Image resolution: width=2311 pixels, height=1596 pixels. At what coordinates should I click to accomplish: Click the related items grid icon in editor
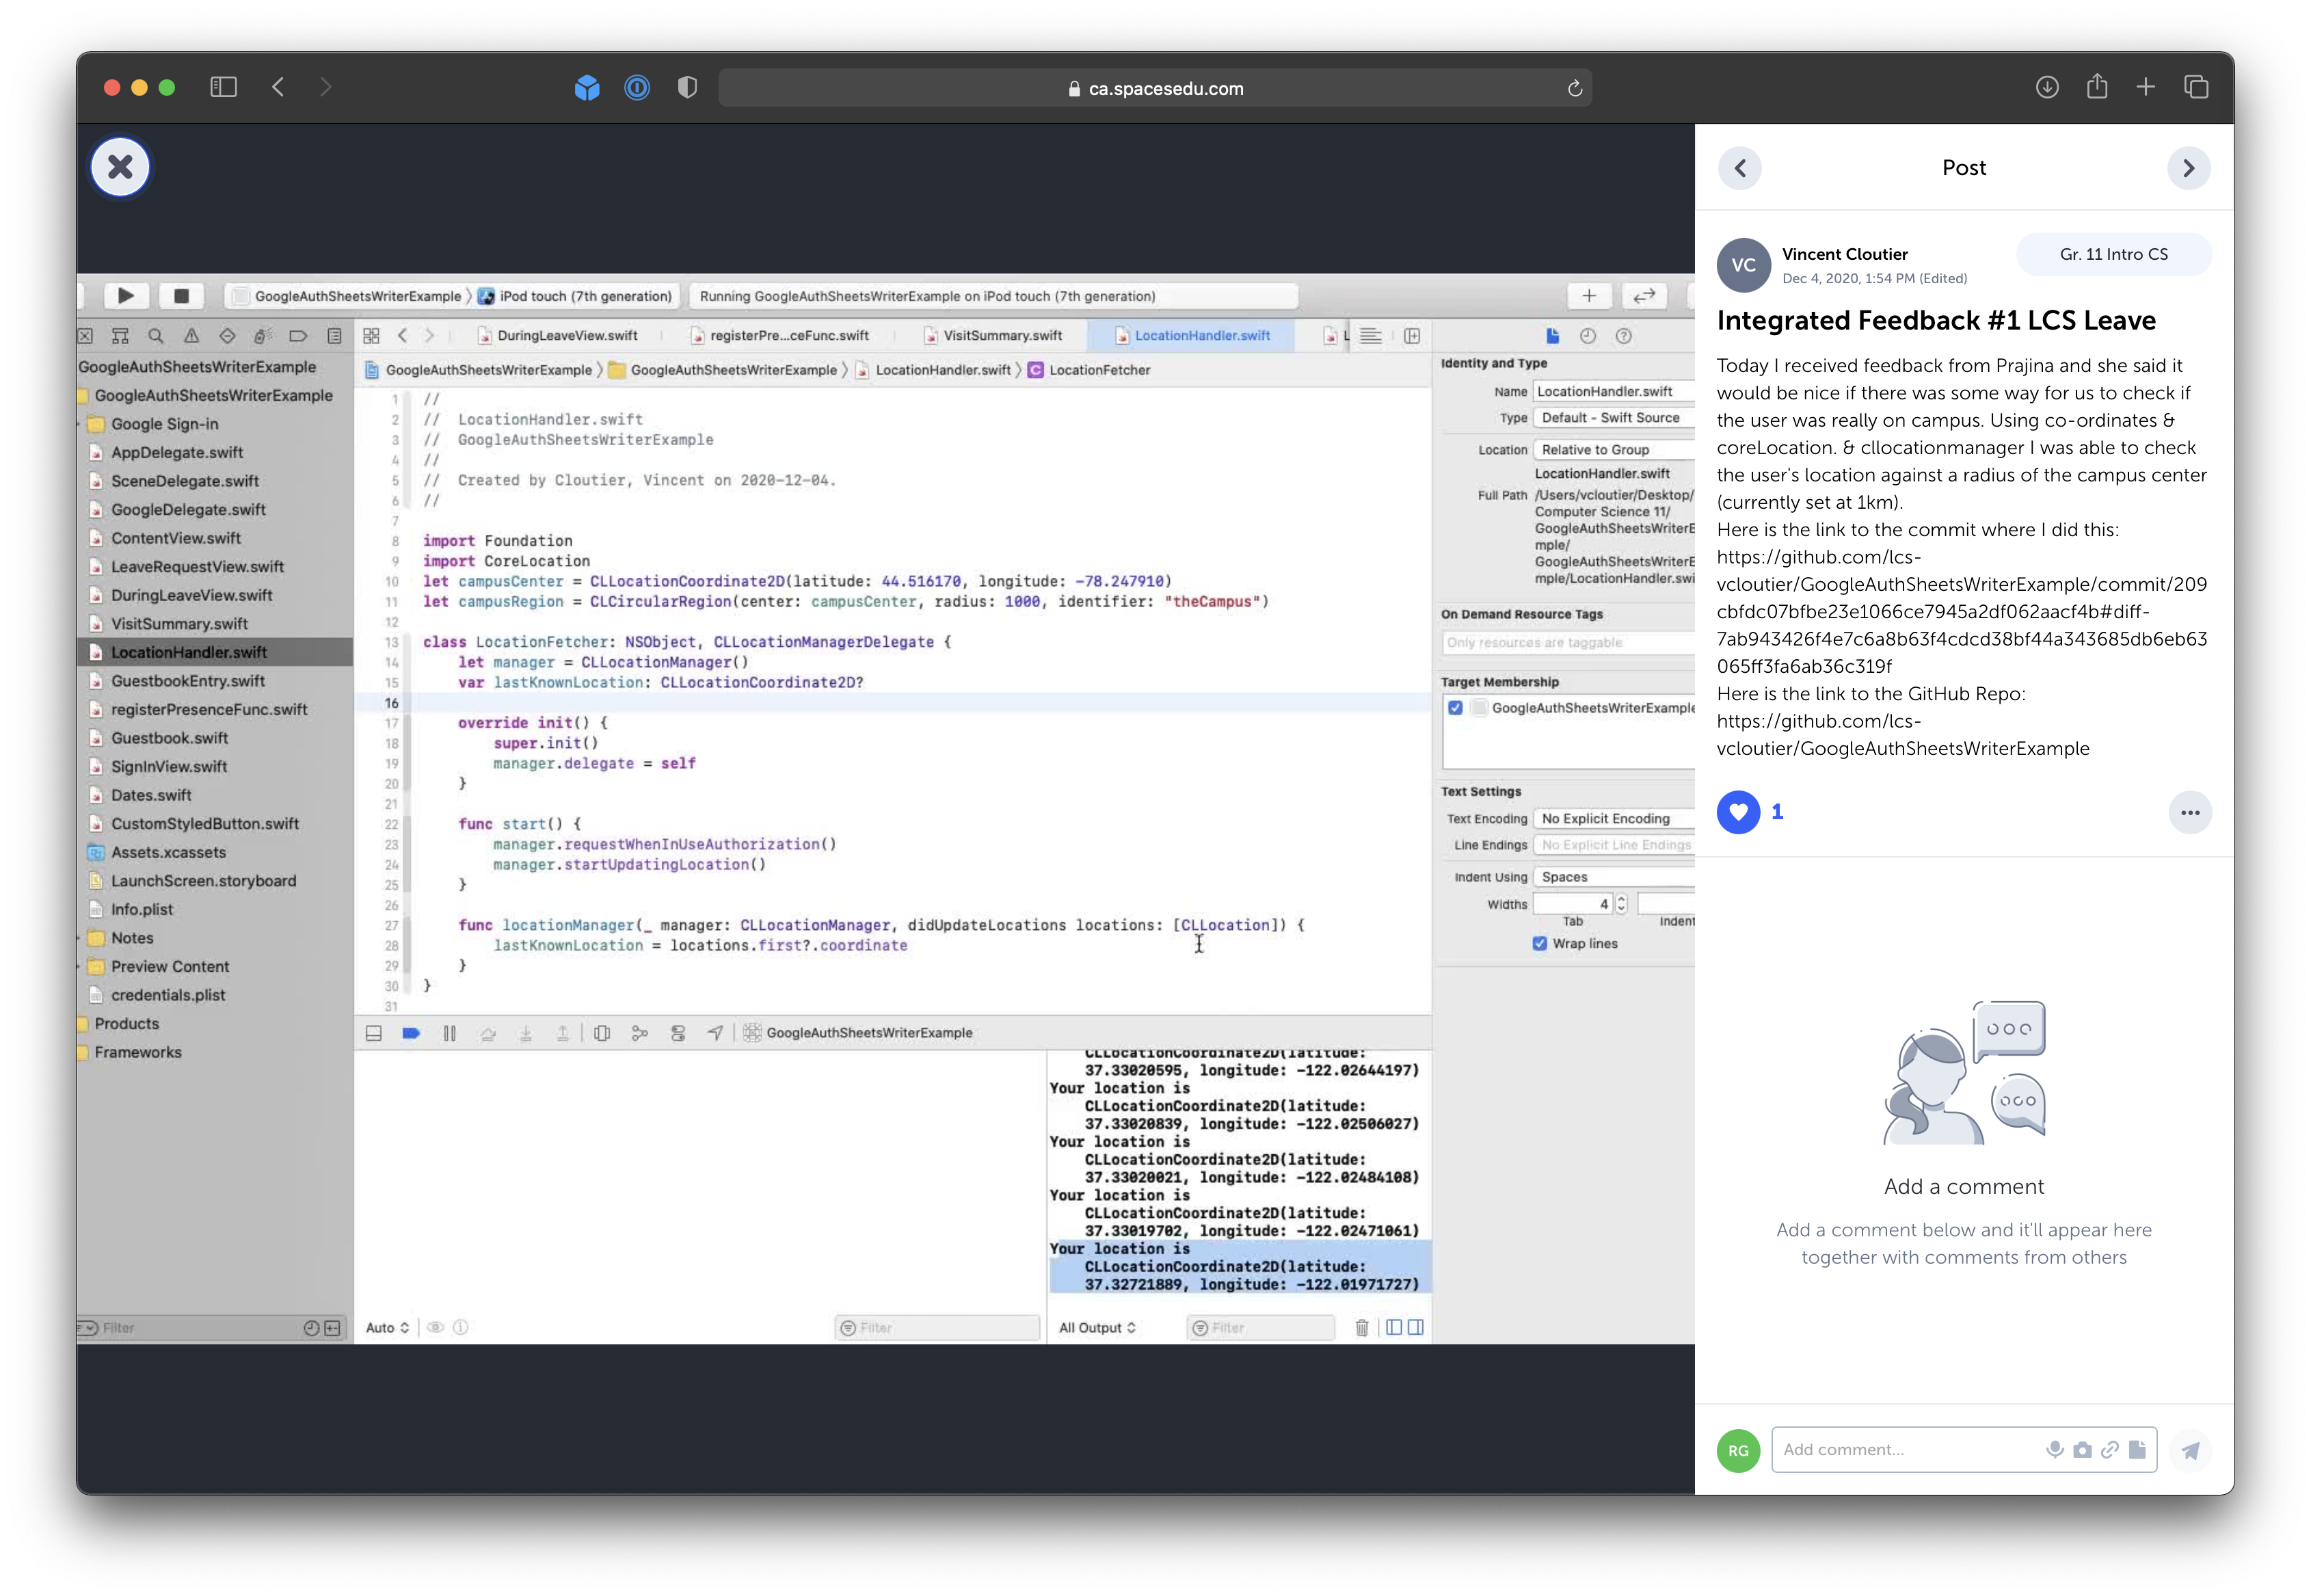click(x=371, y=336)
